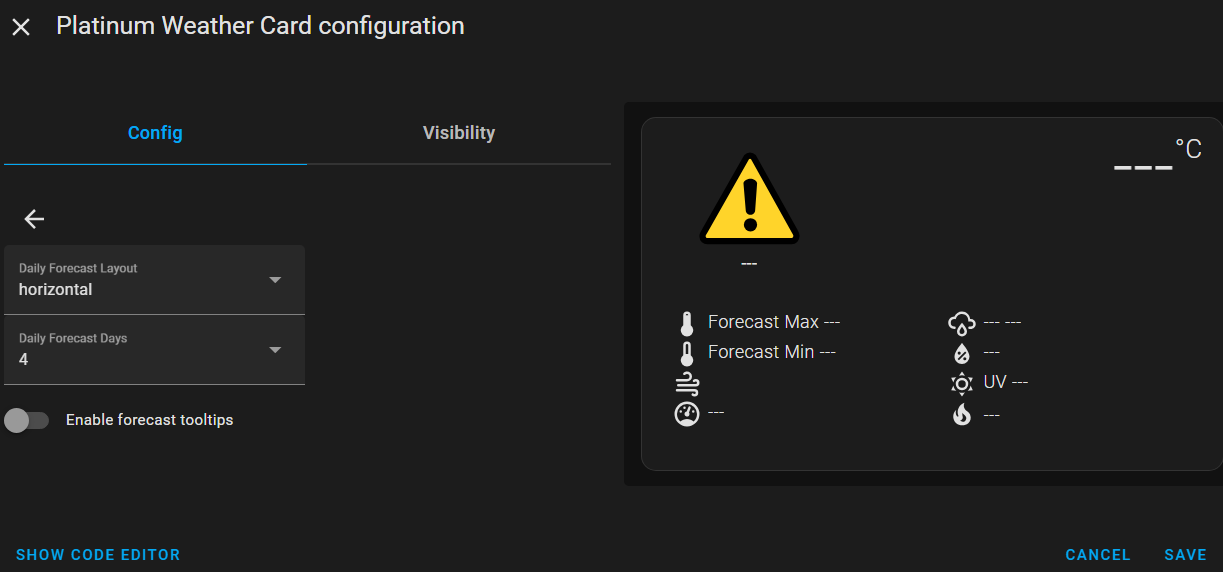Click the UV sun icon

(x=961, y=383)
